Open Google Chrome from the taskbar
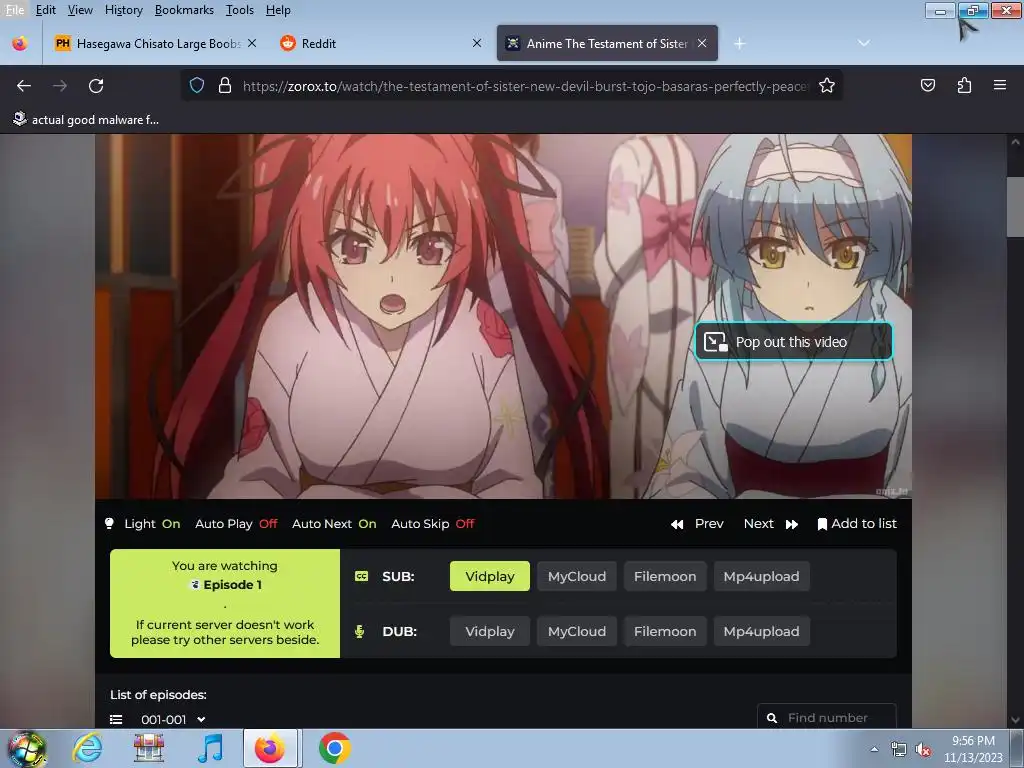 [x=334, y=748]
